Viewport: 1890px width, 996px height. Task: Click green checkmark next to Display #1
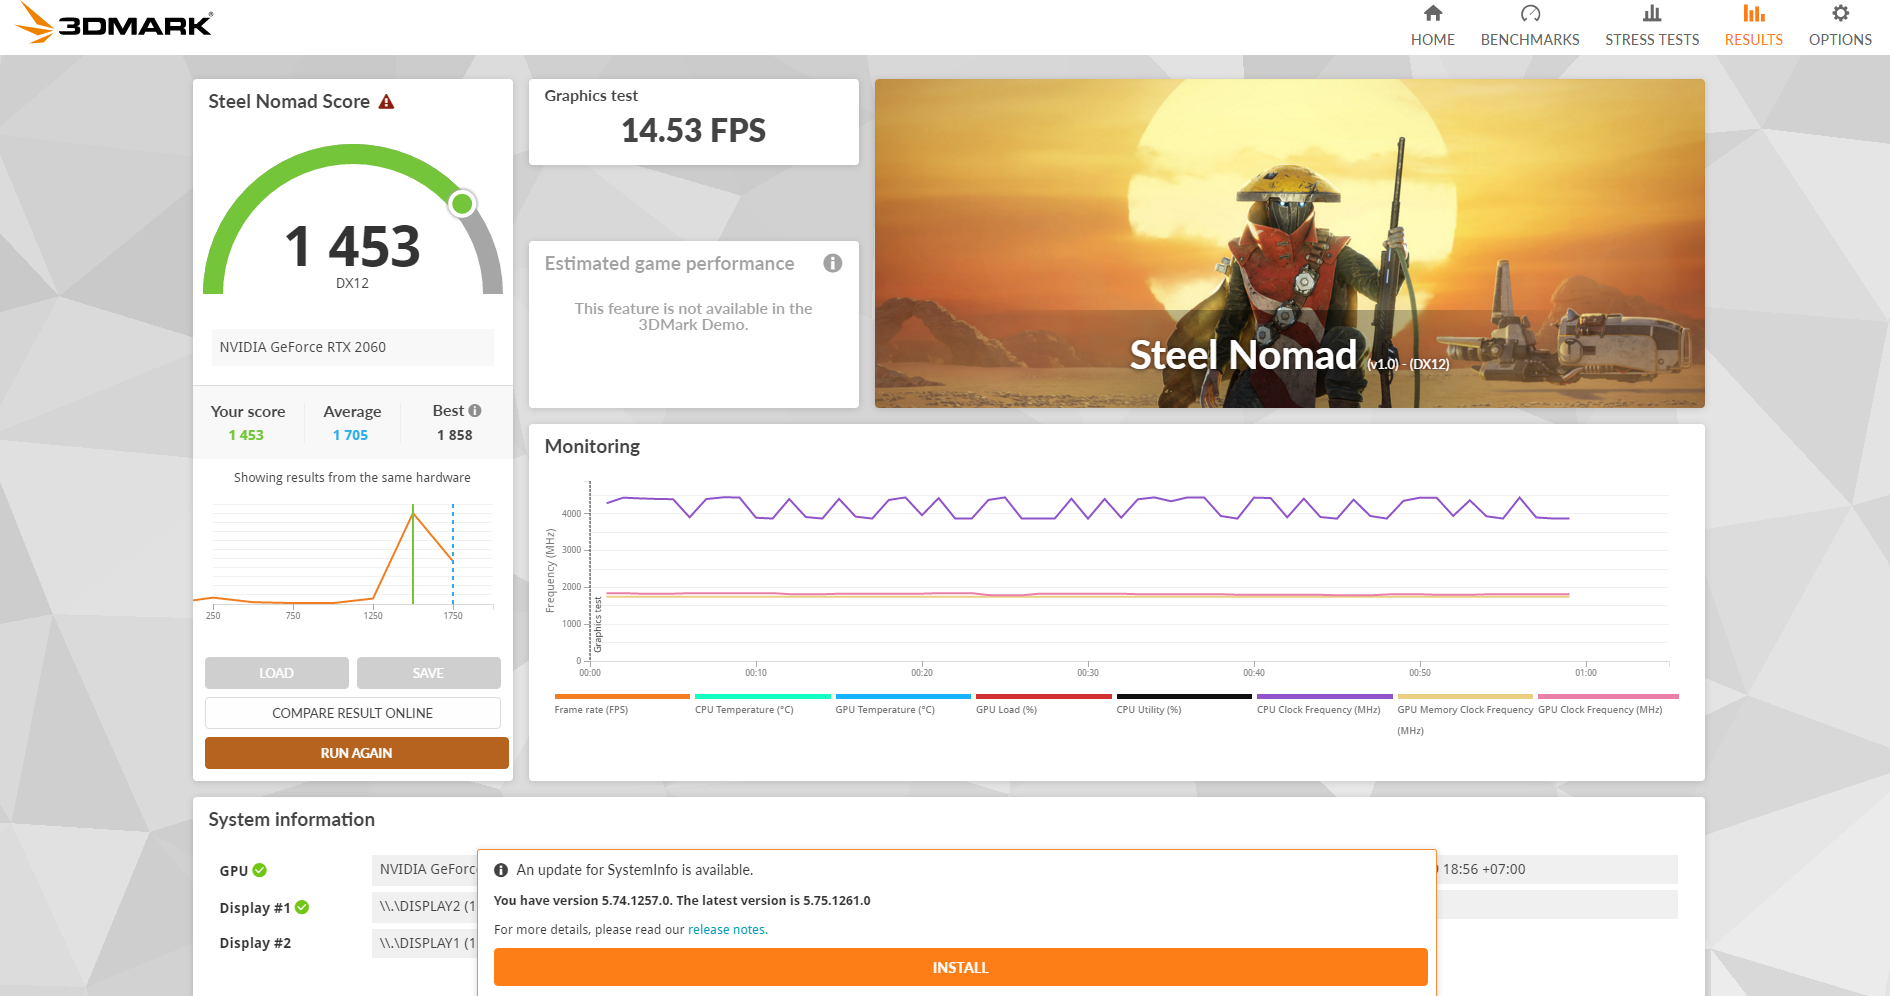[x=302, y=907]
